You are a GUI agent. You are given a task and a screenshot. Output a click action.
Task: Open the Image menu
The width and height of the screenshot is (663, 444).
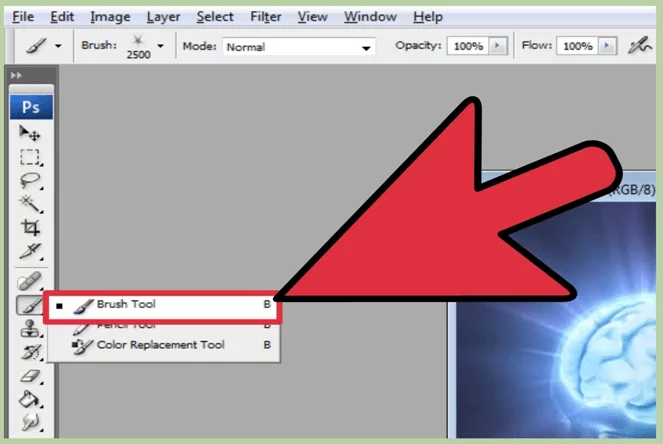pyautogui.click(x=110, y=17)
